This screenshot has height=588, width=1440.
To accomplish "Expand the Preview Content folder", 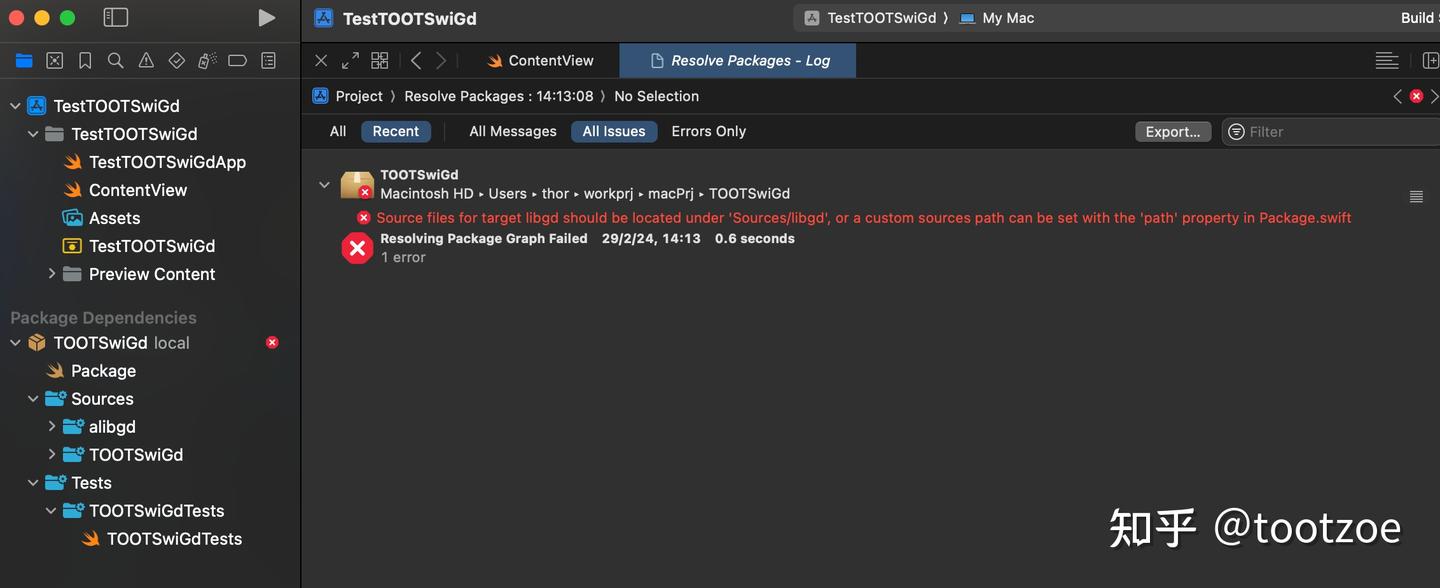I will pos(52,273).
